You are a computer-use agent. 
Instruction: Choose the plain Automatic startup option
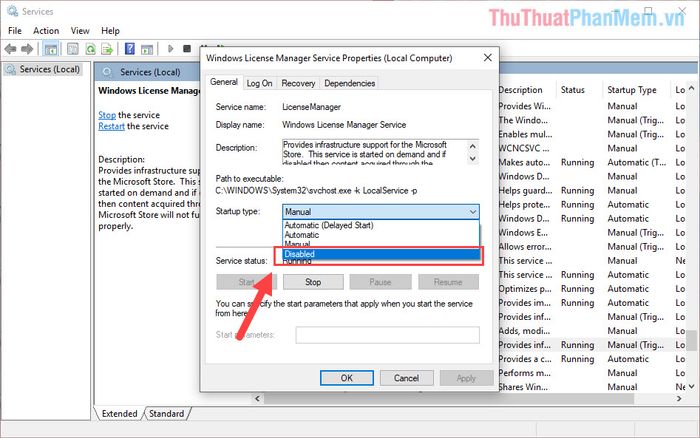point(381,235)
